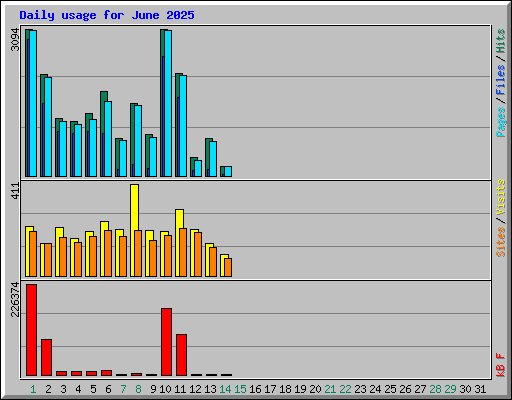The height and width of the screenshot is (400, 512).
Task: Click the red kilobytes bar for day 11
Action: click(x=181, y=355)
